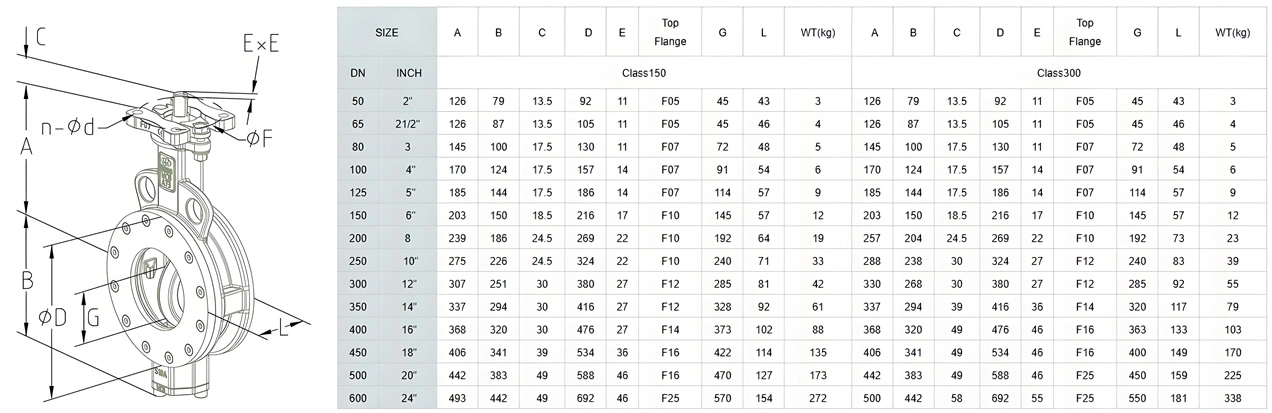This screenshot has height=413, width=1272.
Task: Click the DN column header
Action: (x=358, y=73)
